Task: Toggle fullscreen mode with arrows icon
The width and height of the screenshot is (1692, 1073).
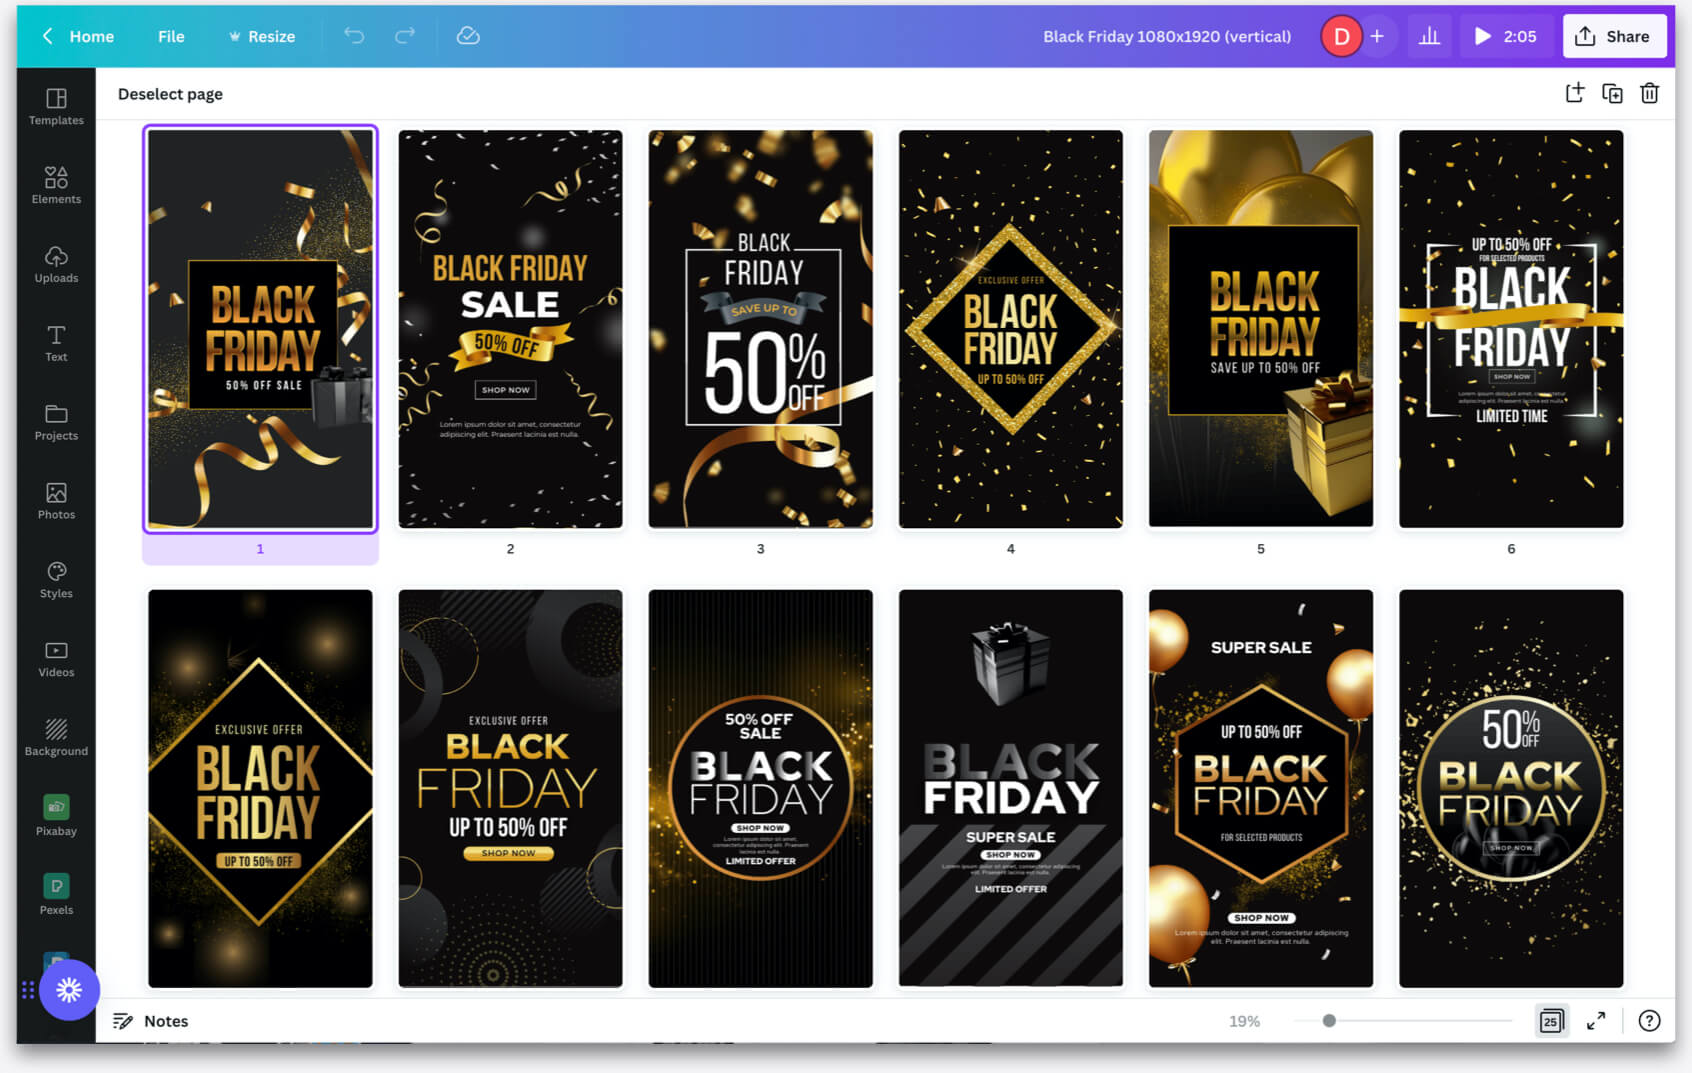Action: coord(1596,1020)
